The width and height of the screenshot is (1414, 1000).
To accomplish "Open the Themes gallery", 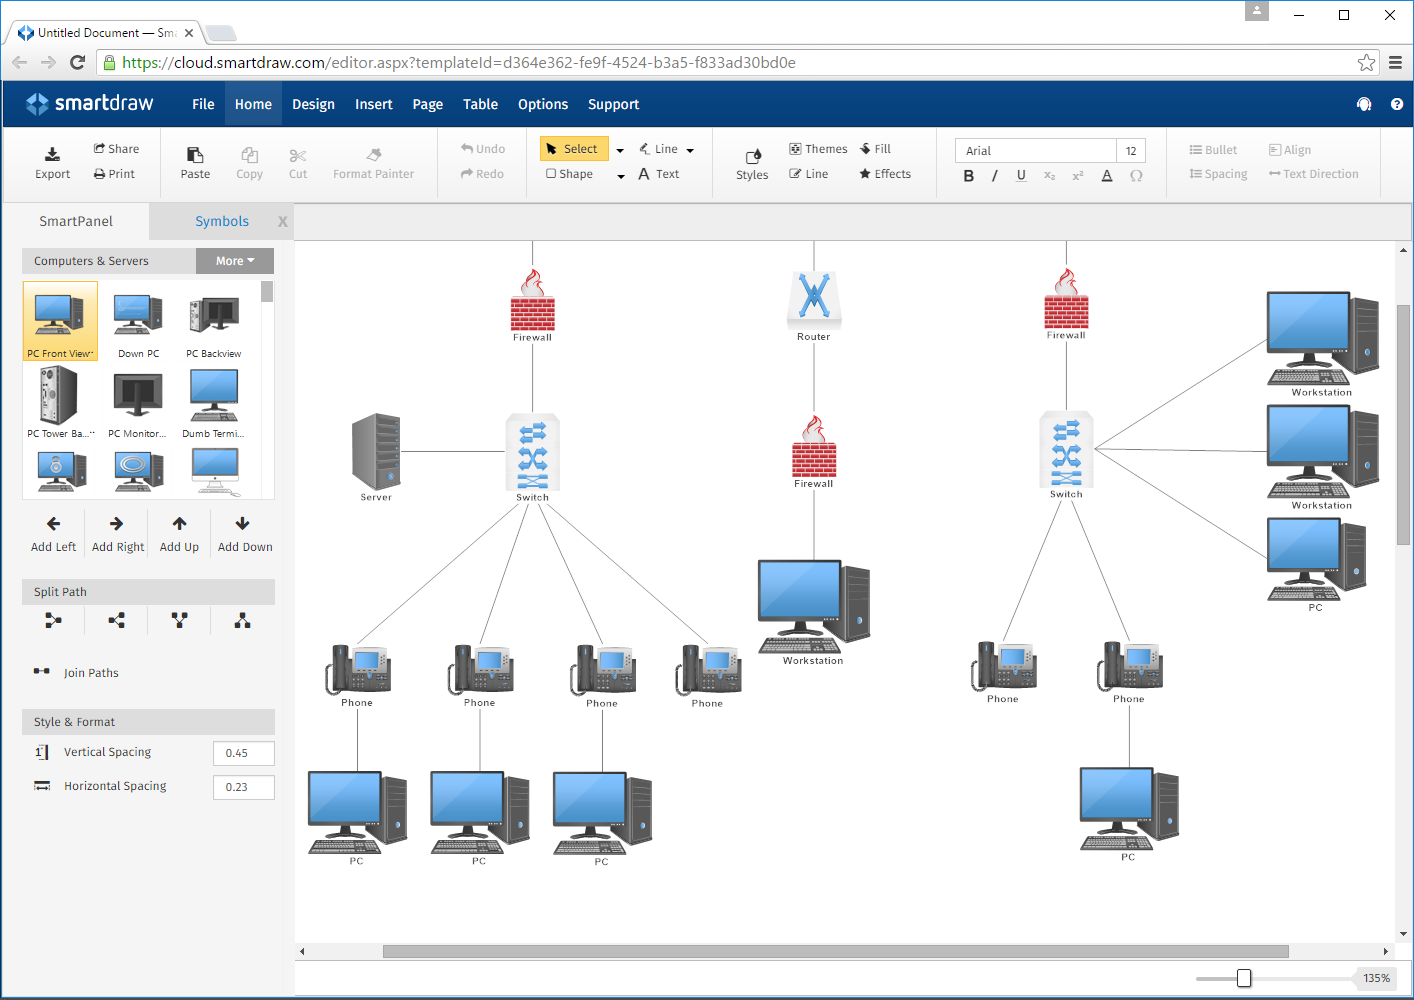I will coord(818,148).
